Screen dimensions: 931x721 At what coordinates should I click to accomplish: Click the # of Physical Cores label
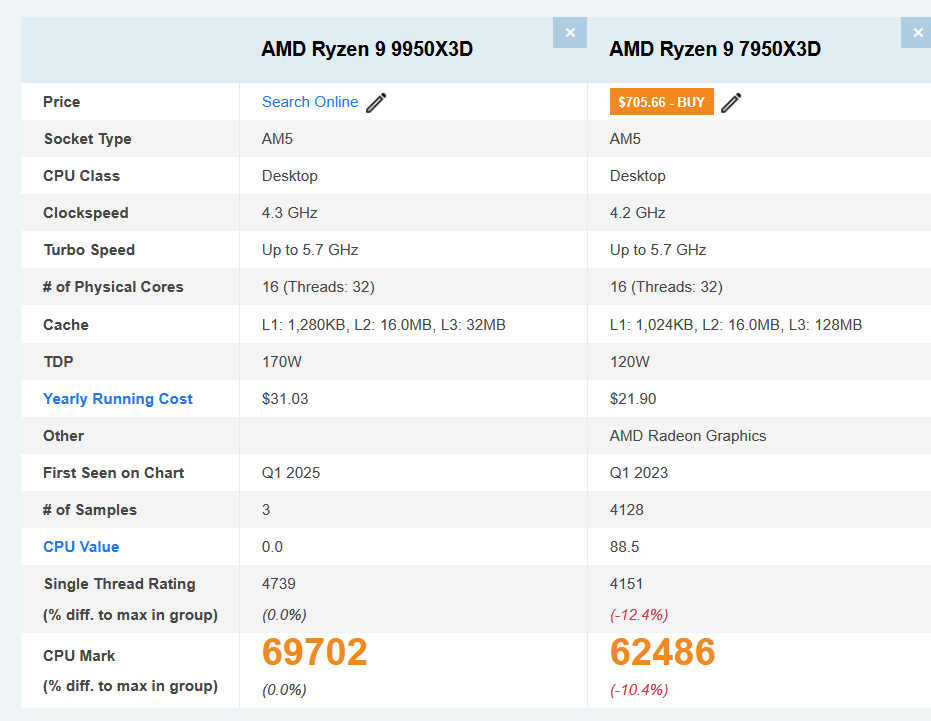[x=113, y=287]
